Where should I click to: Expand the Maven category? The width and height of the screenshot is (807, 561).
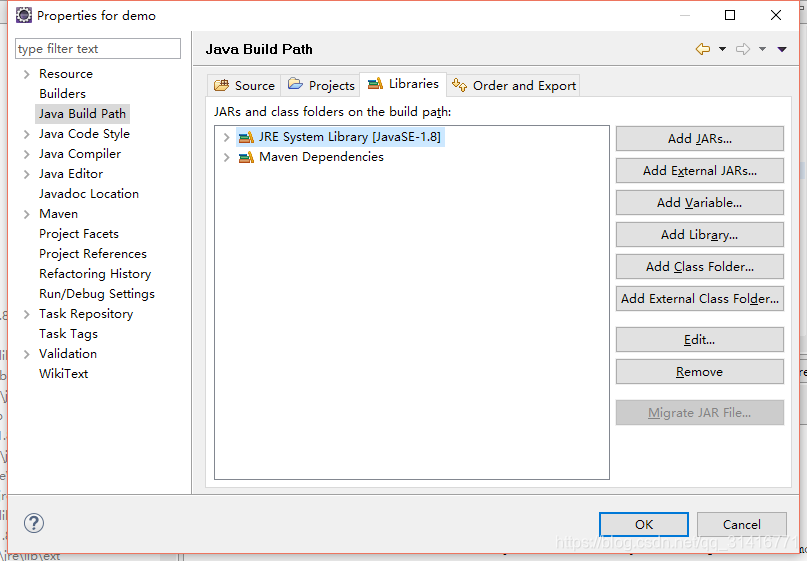(27, 214)
